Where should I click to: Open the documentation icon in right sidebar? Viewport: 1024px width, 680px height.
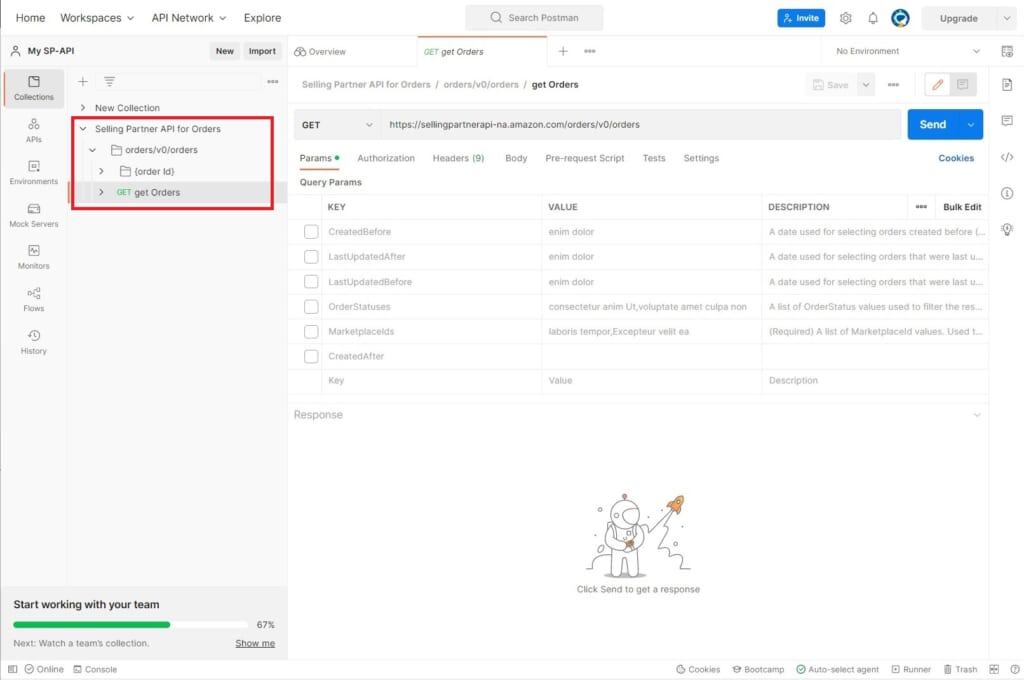(x=1007, y=85)
